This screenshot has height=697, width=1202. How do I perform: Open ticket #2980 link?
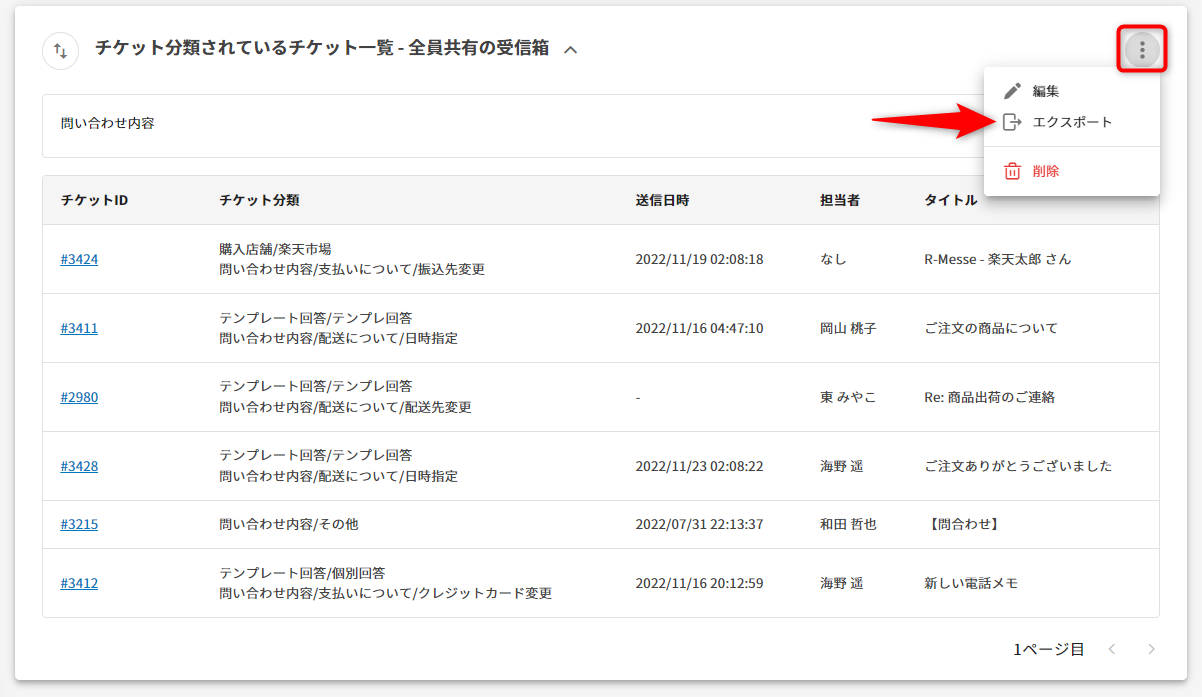pos(79,397)
